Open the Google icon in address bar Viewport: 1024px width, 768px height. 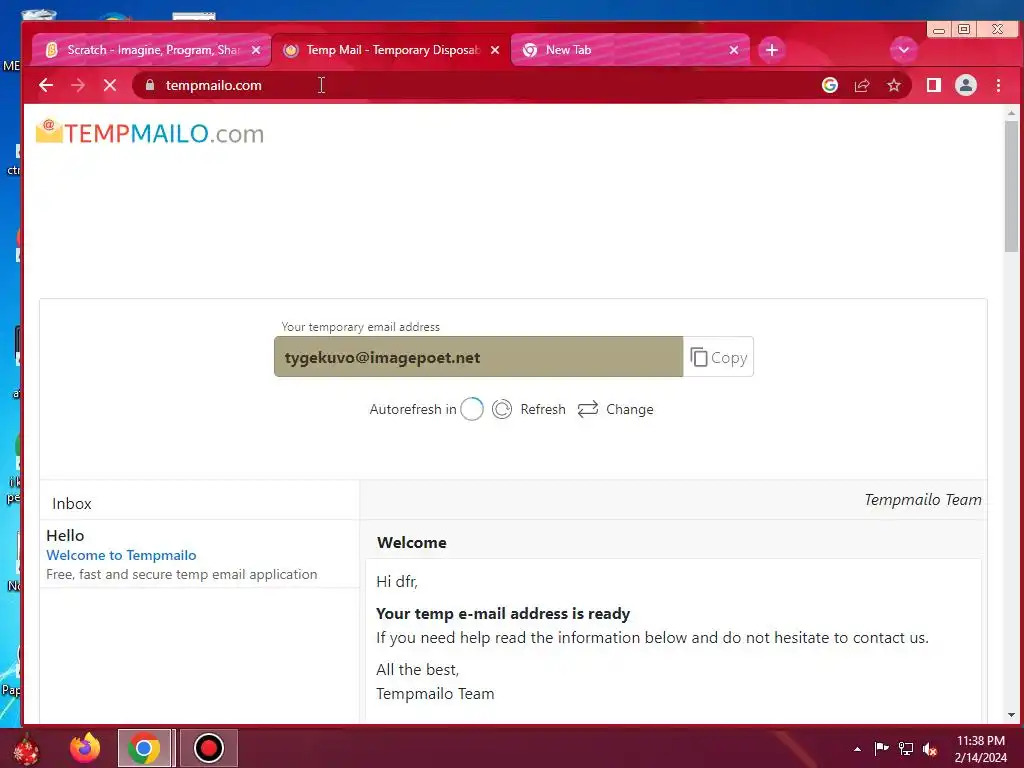tap(829, 86)
